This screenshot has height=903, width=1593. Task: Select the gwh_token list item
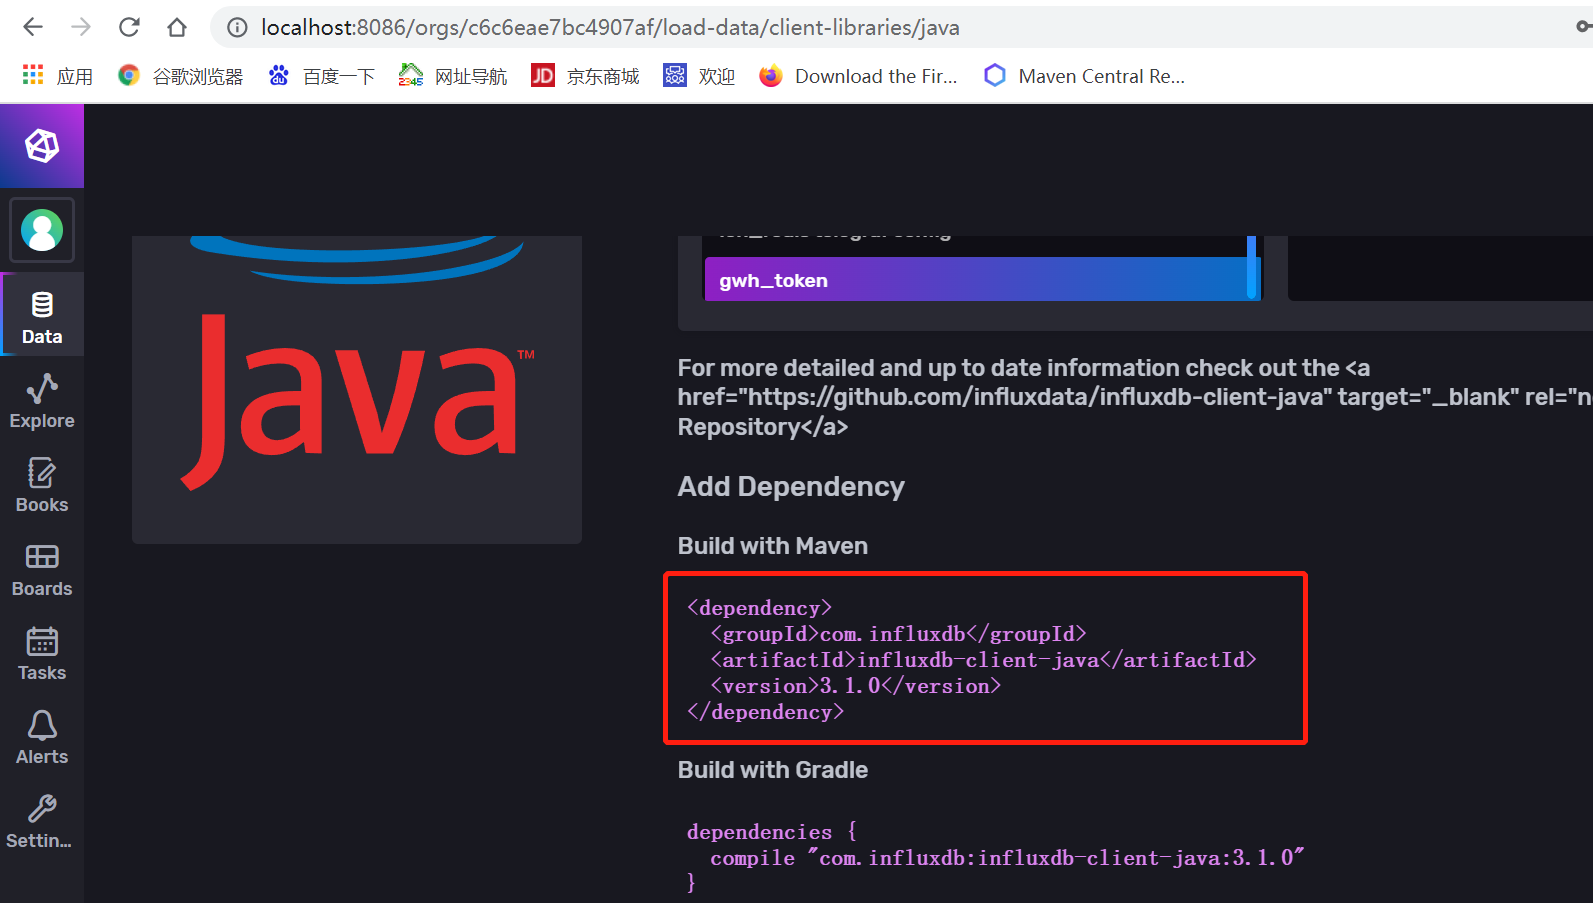click(x=975, y=280)
